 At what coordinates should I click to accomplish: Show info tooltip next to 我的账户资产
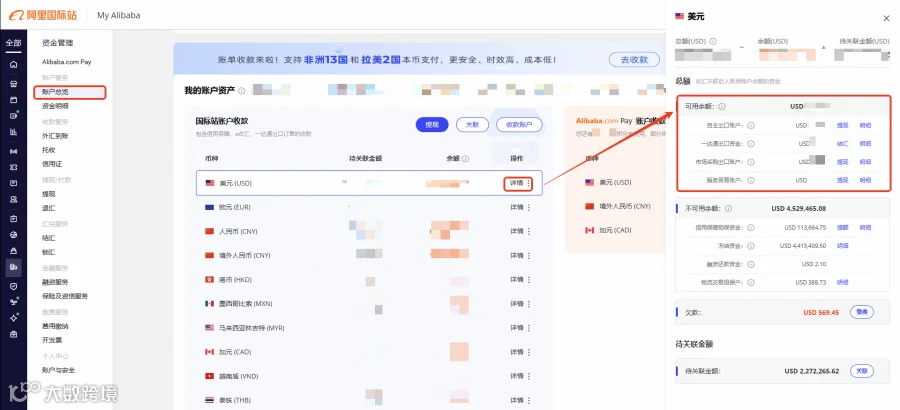point(242,91)
